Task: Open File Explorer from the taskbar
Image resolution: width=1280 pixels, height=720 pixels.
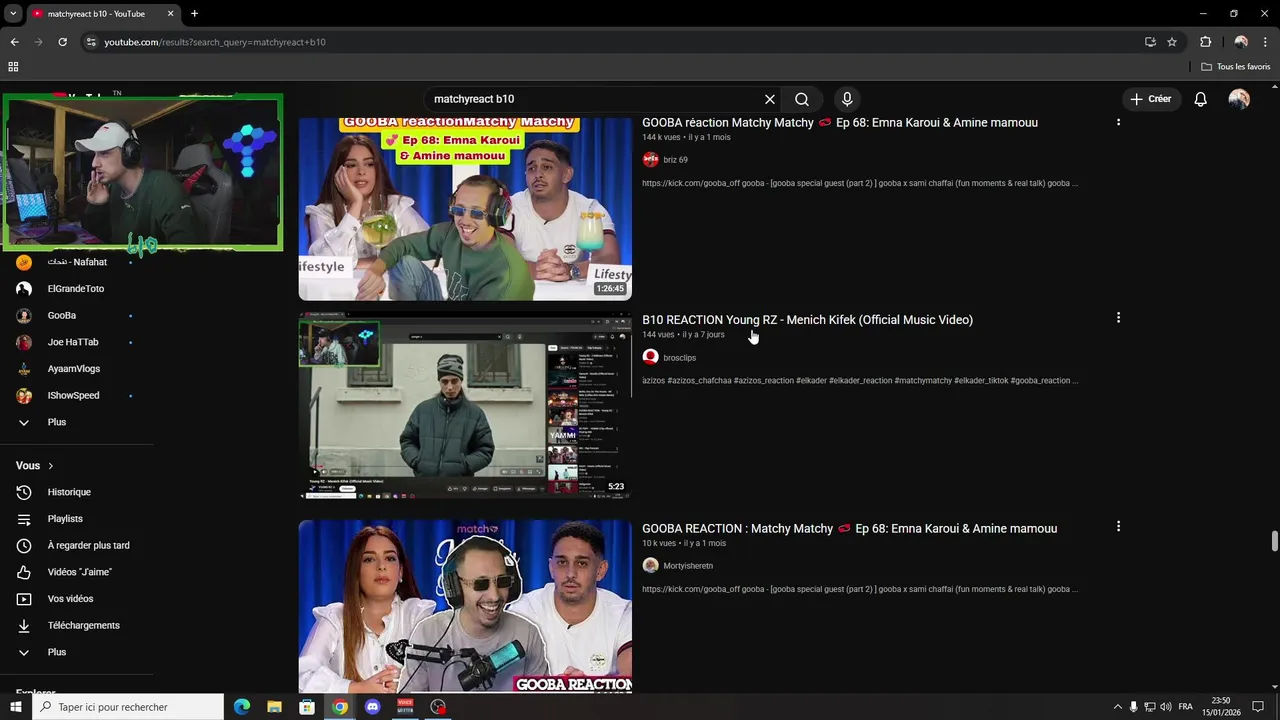Action: 274,707
